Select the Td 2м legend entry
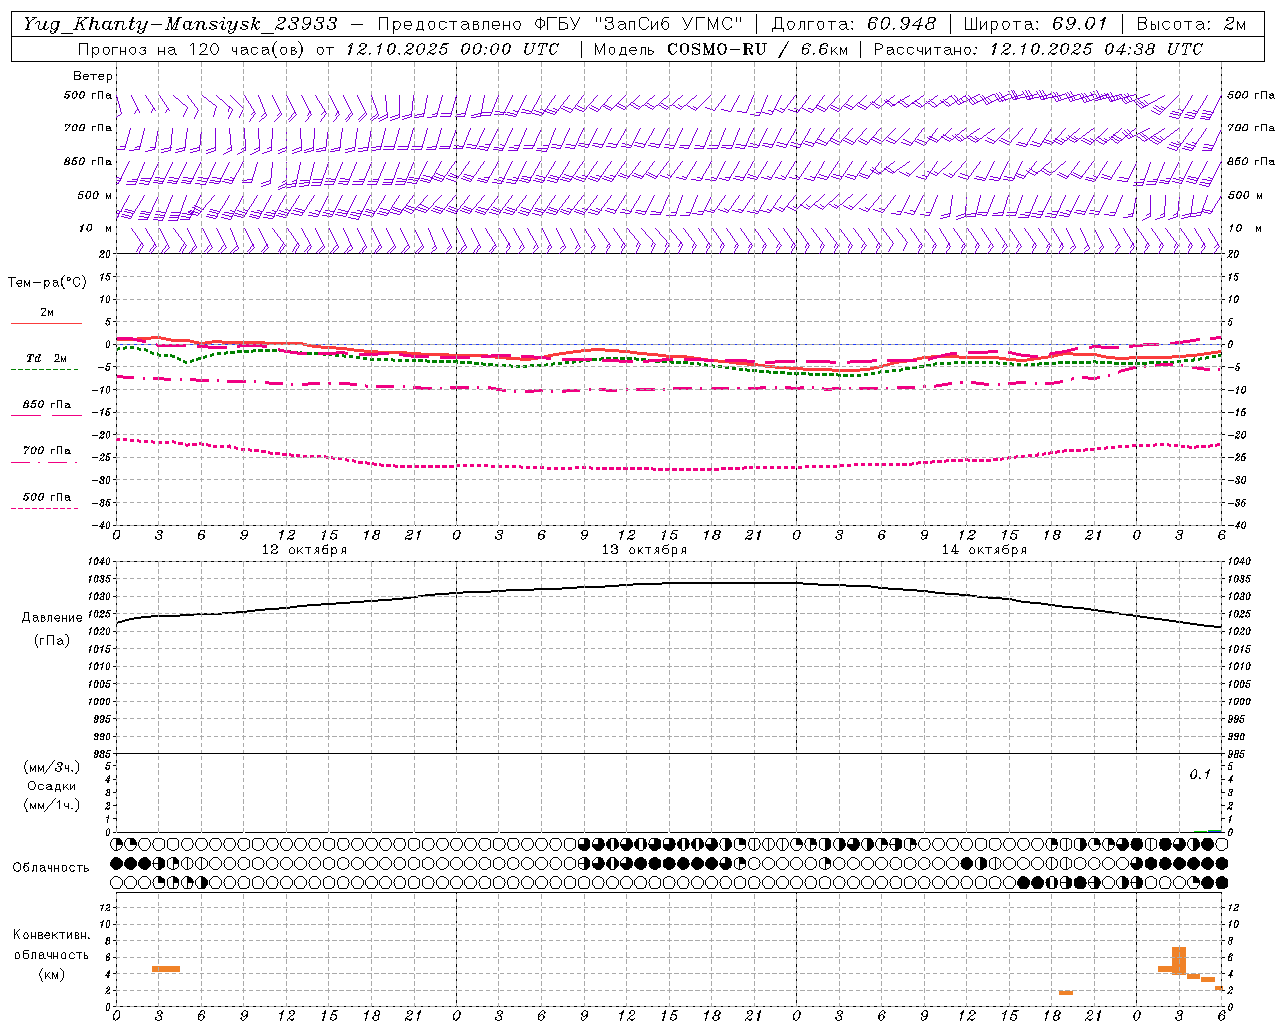Image resolution: width=1280 pixels, height=1024 pixels. (46, 358)
